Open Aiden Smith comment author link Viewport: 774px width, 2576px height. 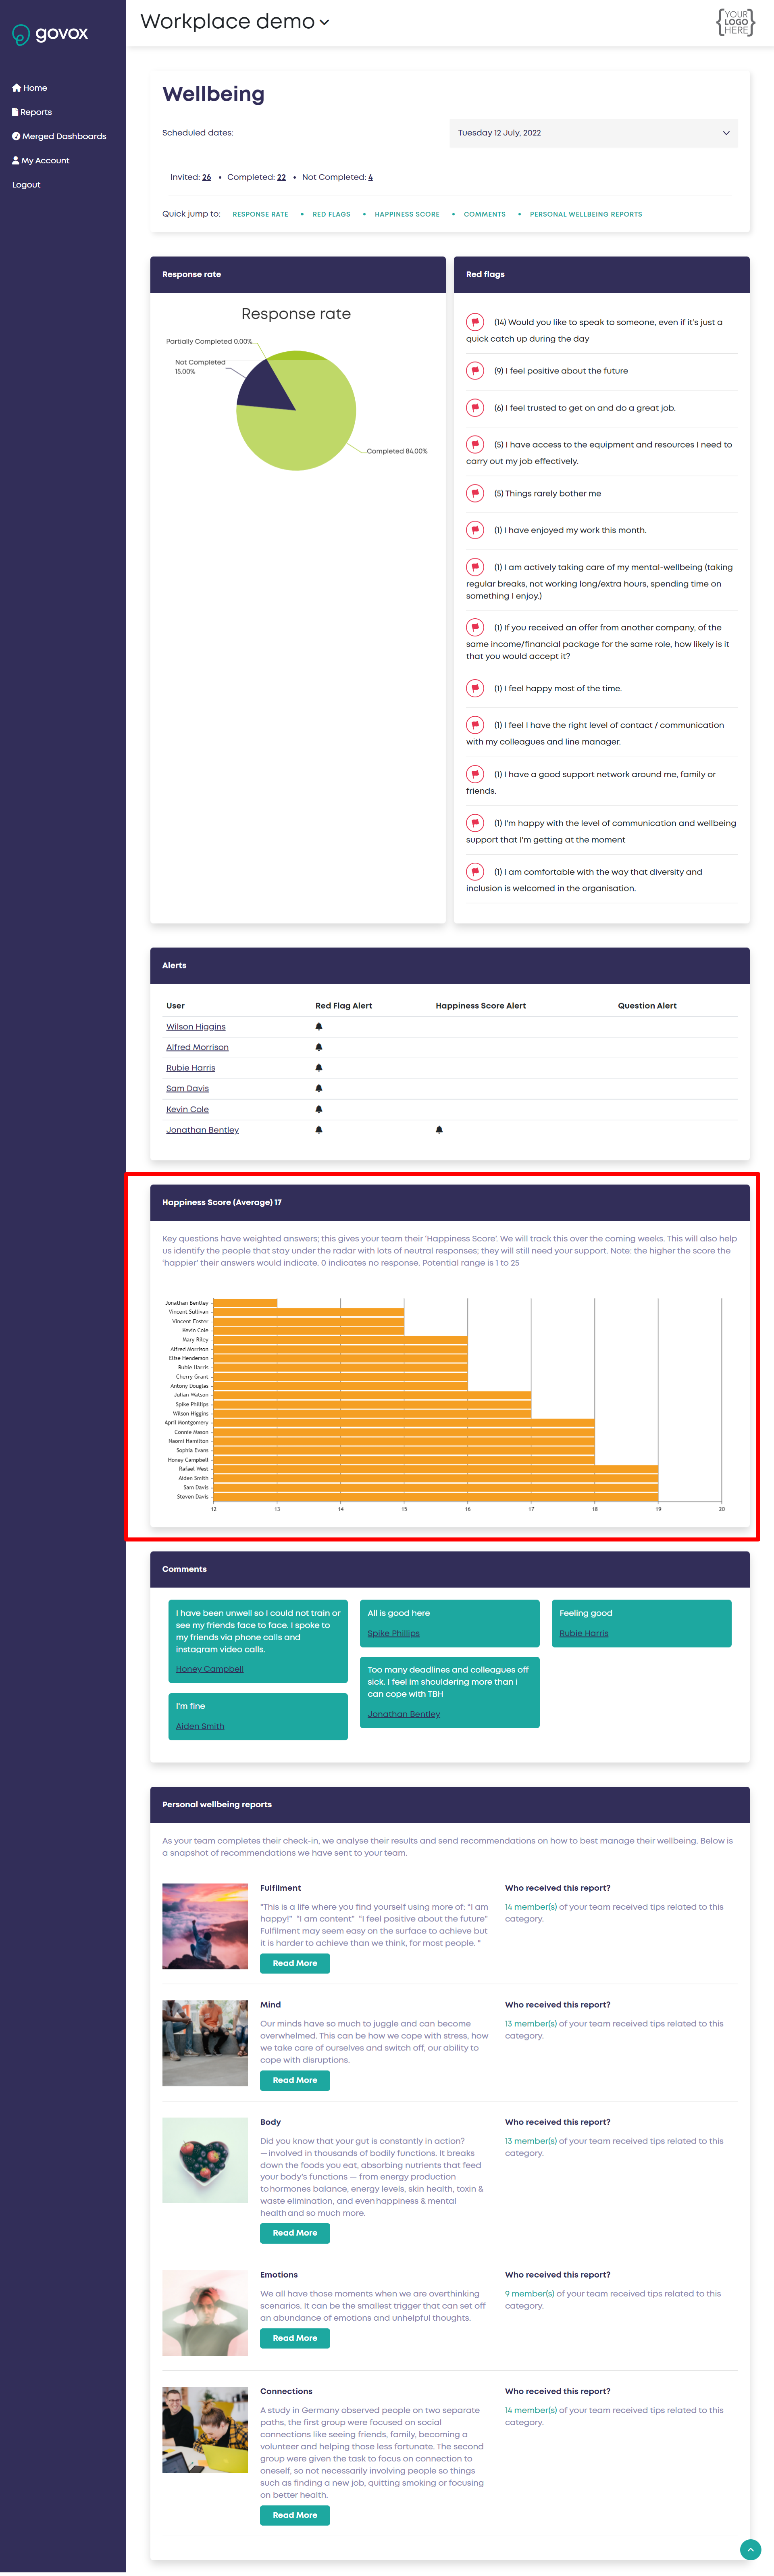click(x=200, y=1726)
